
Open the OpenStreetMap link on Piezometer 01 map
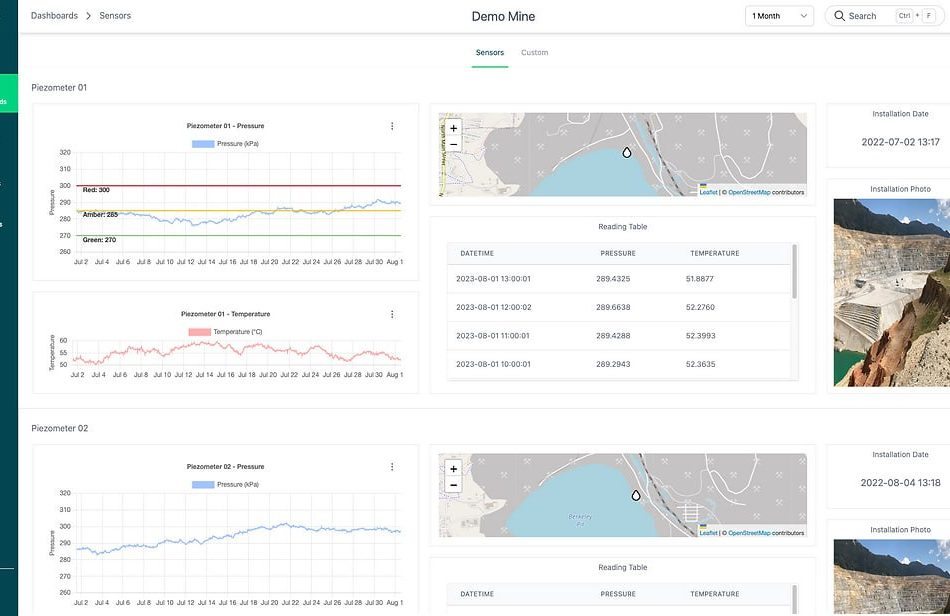click(748, 192)
